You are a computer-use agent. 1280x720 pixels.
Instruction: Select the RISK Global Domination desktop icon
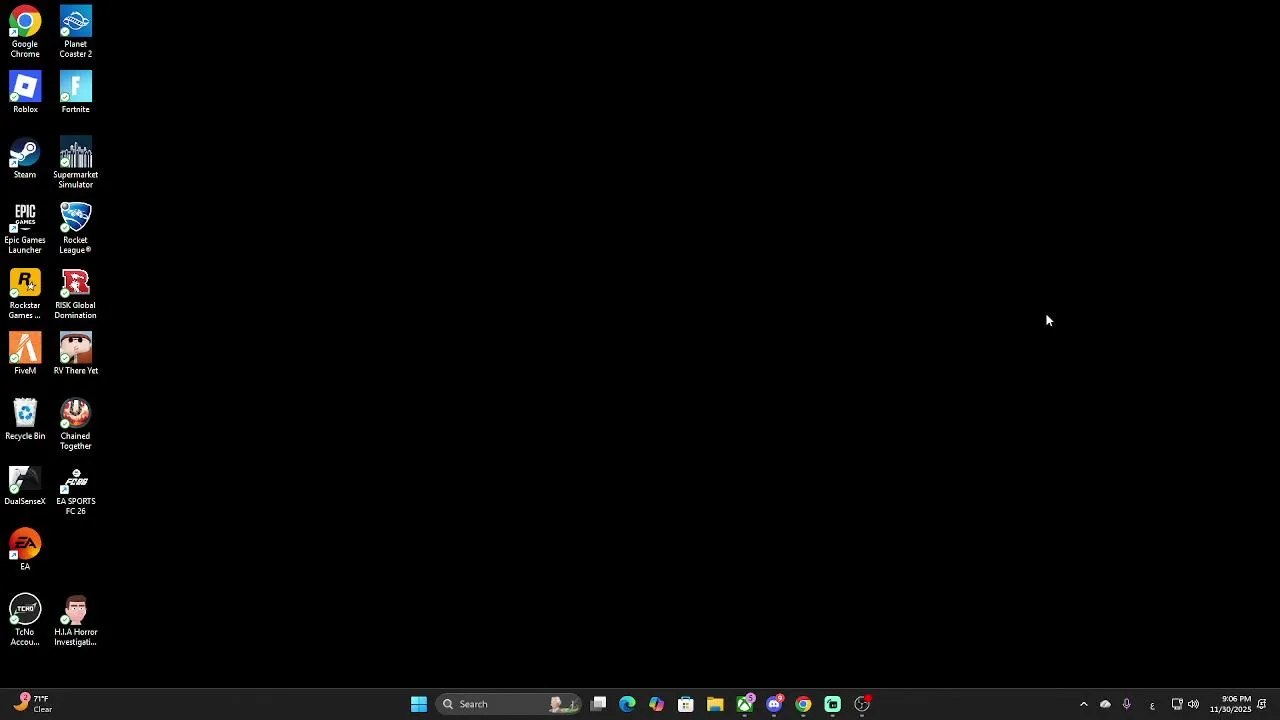point(75,294)
